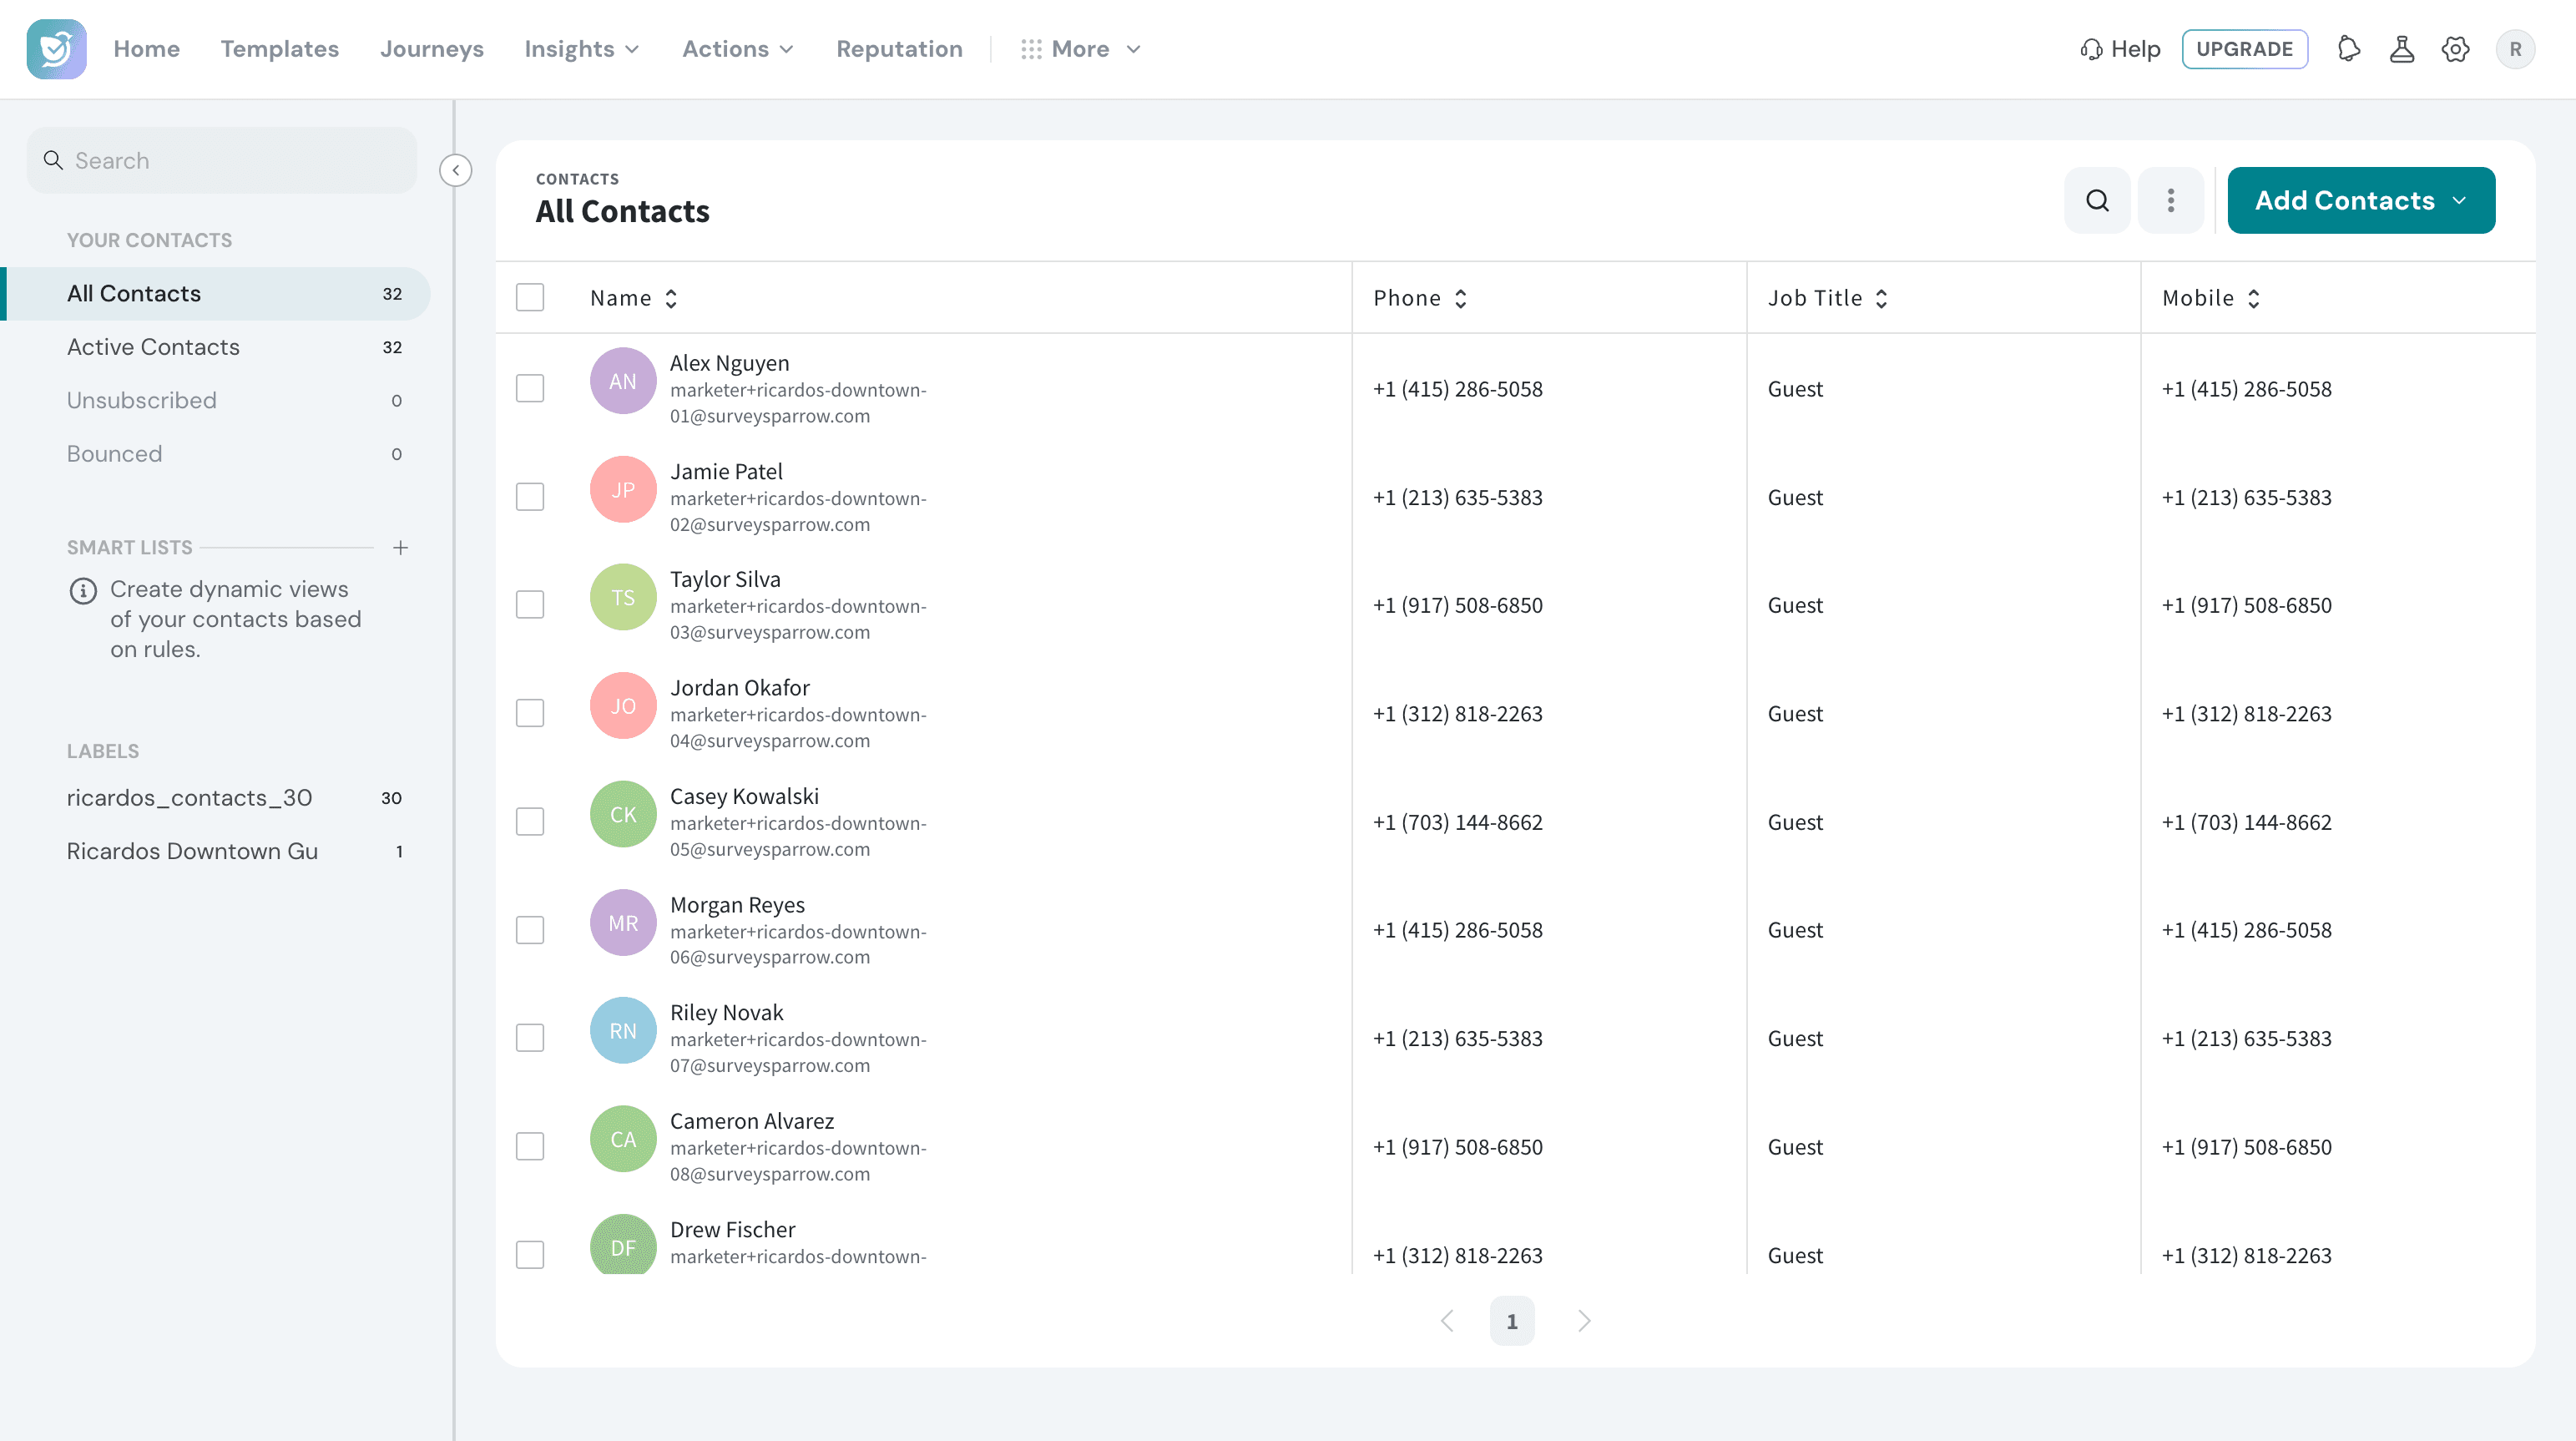Open the three-dot options menu
Screen dimensions: 2576x1441
pos(2170,201)
